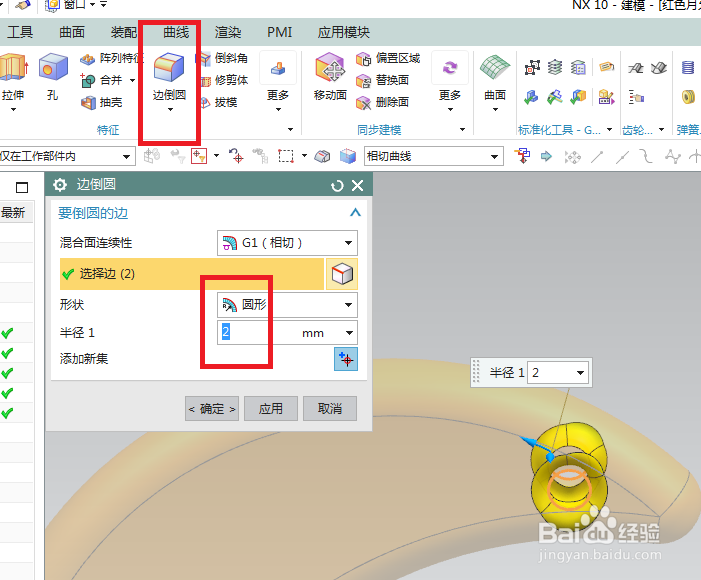Click the Unite (合并) tool
The height and width of the screenshot is (580, 701).
point(102,80)
